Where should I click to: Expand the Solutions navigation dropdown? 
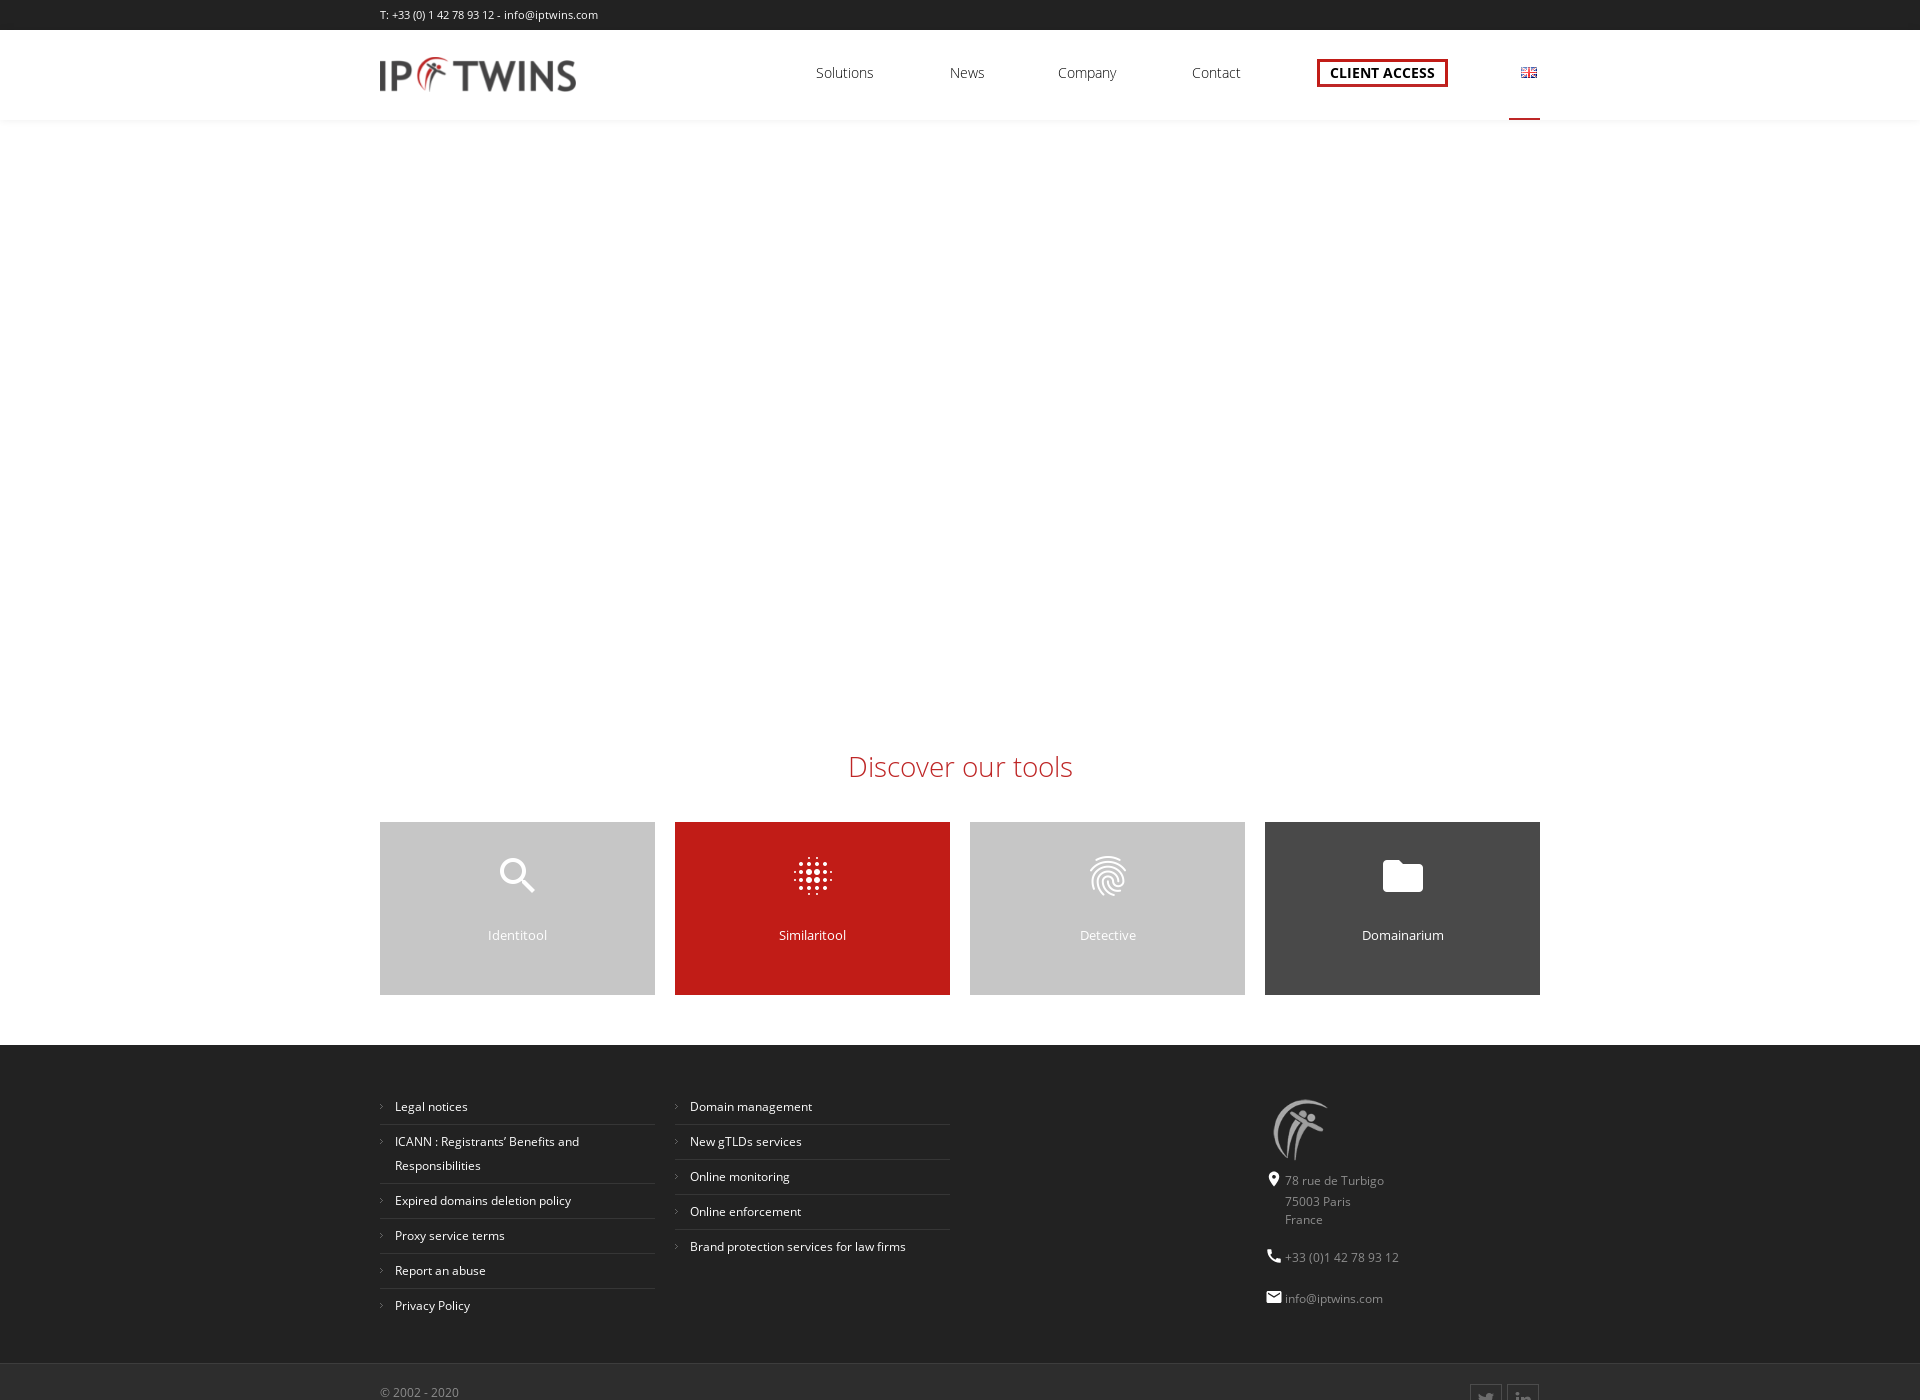844,72
